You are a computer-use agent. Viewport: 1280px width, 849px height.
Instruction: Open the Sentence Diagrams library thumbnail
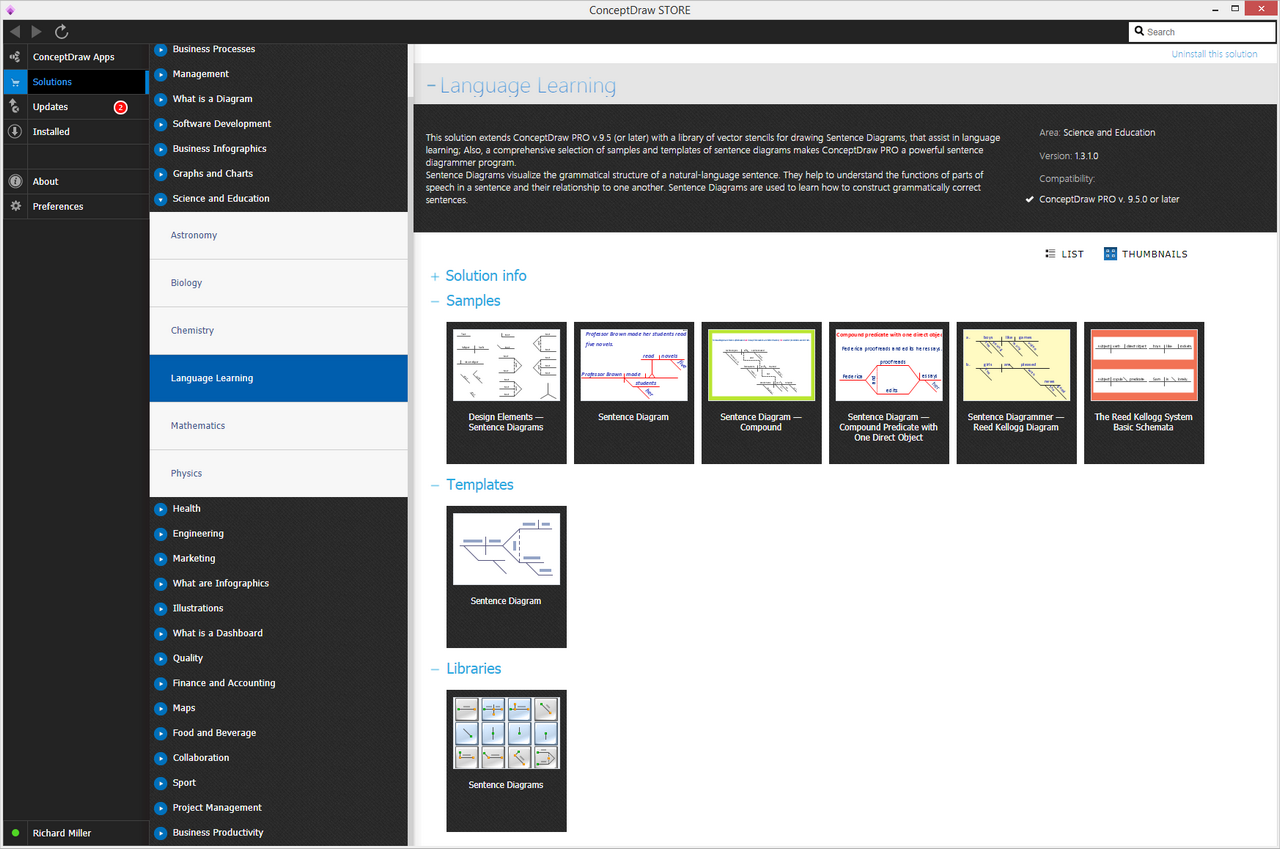[x=506, y=761]
